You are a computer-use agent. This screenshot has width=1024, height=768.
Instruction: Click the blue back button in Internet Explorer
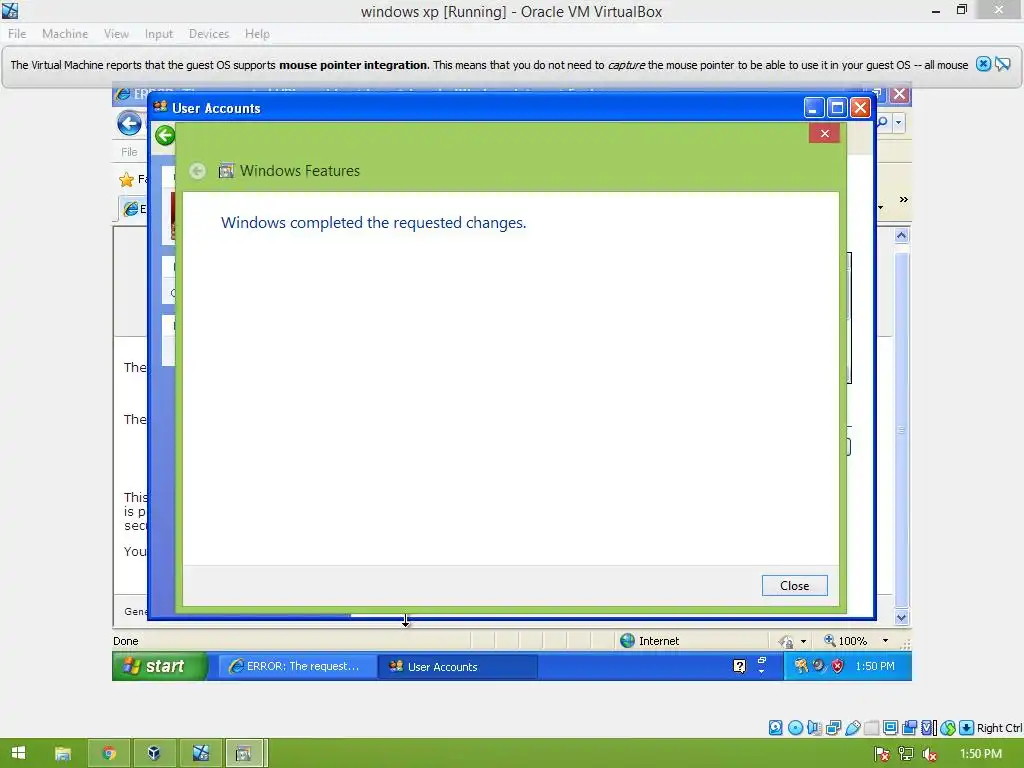tap(129, 123)
